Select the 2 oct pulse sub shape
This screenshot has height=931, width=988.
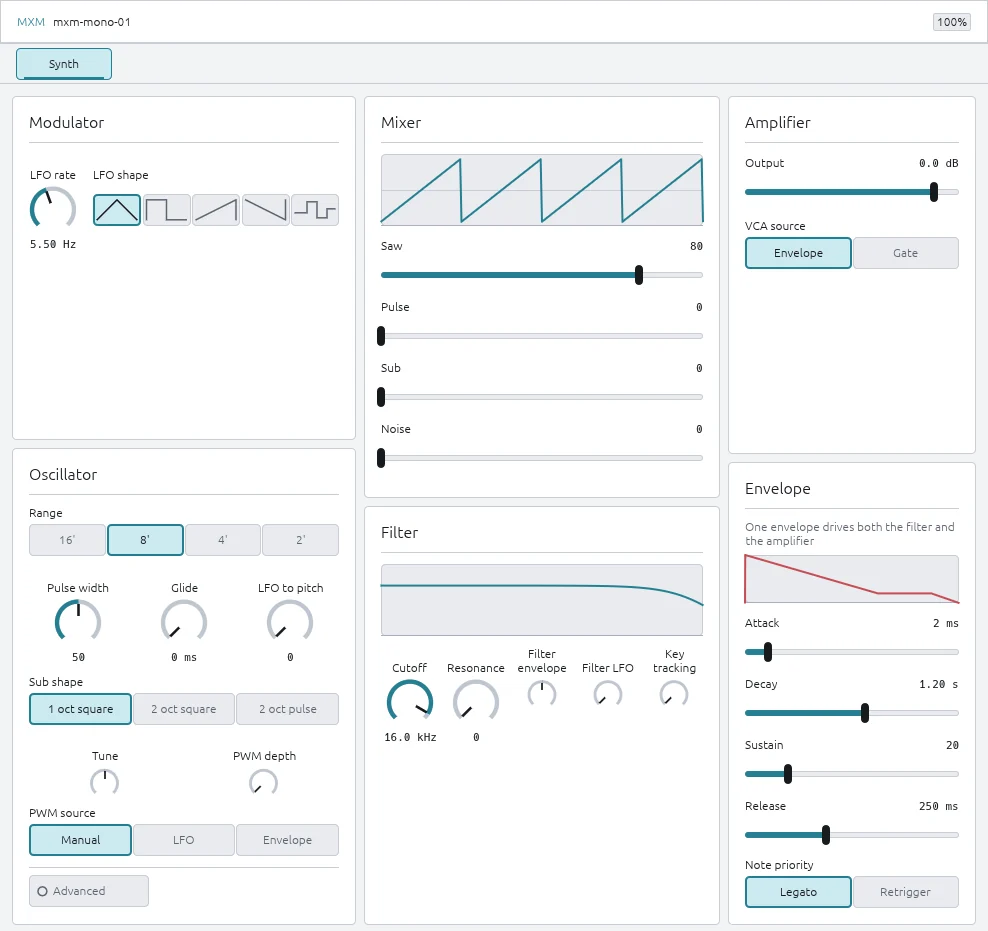(x=287, y=709)
